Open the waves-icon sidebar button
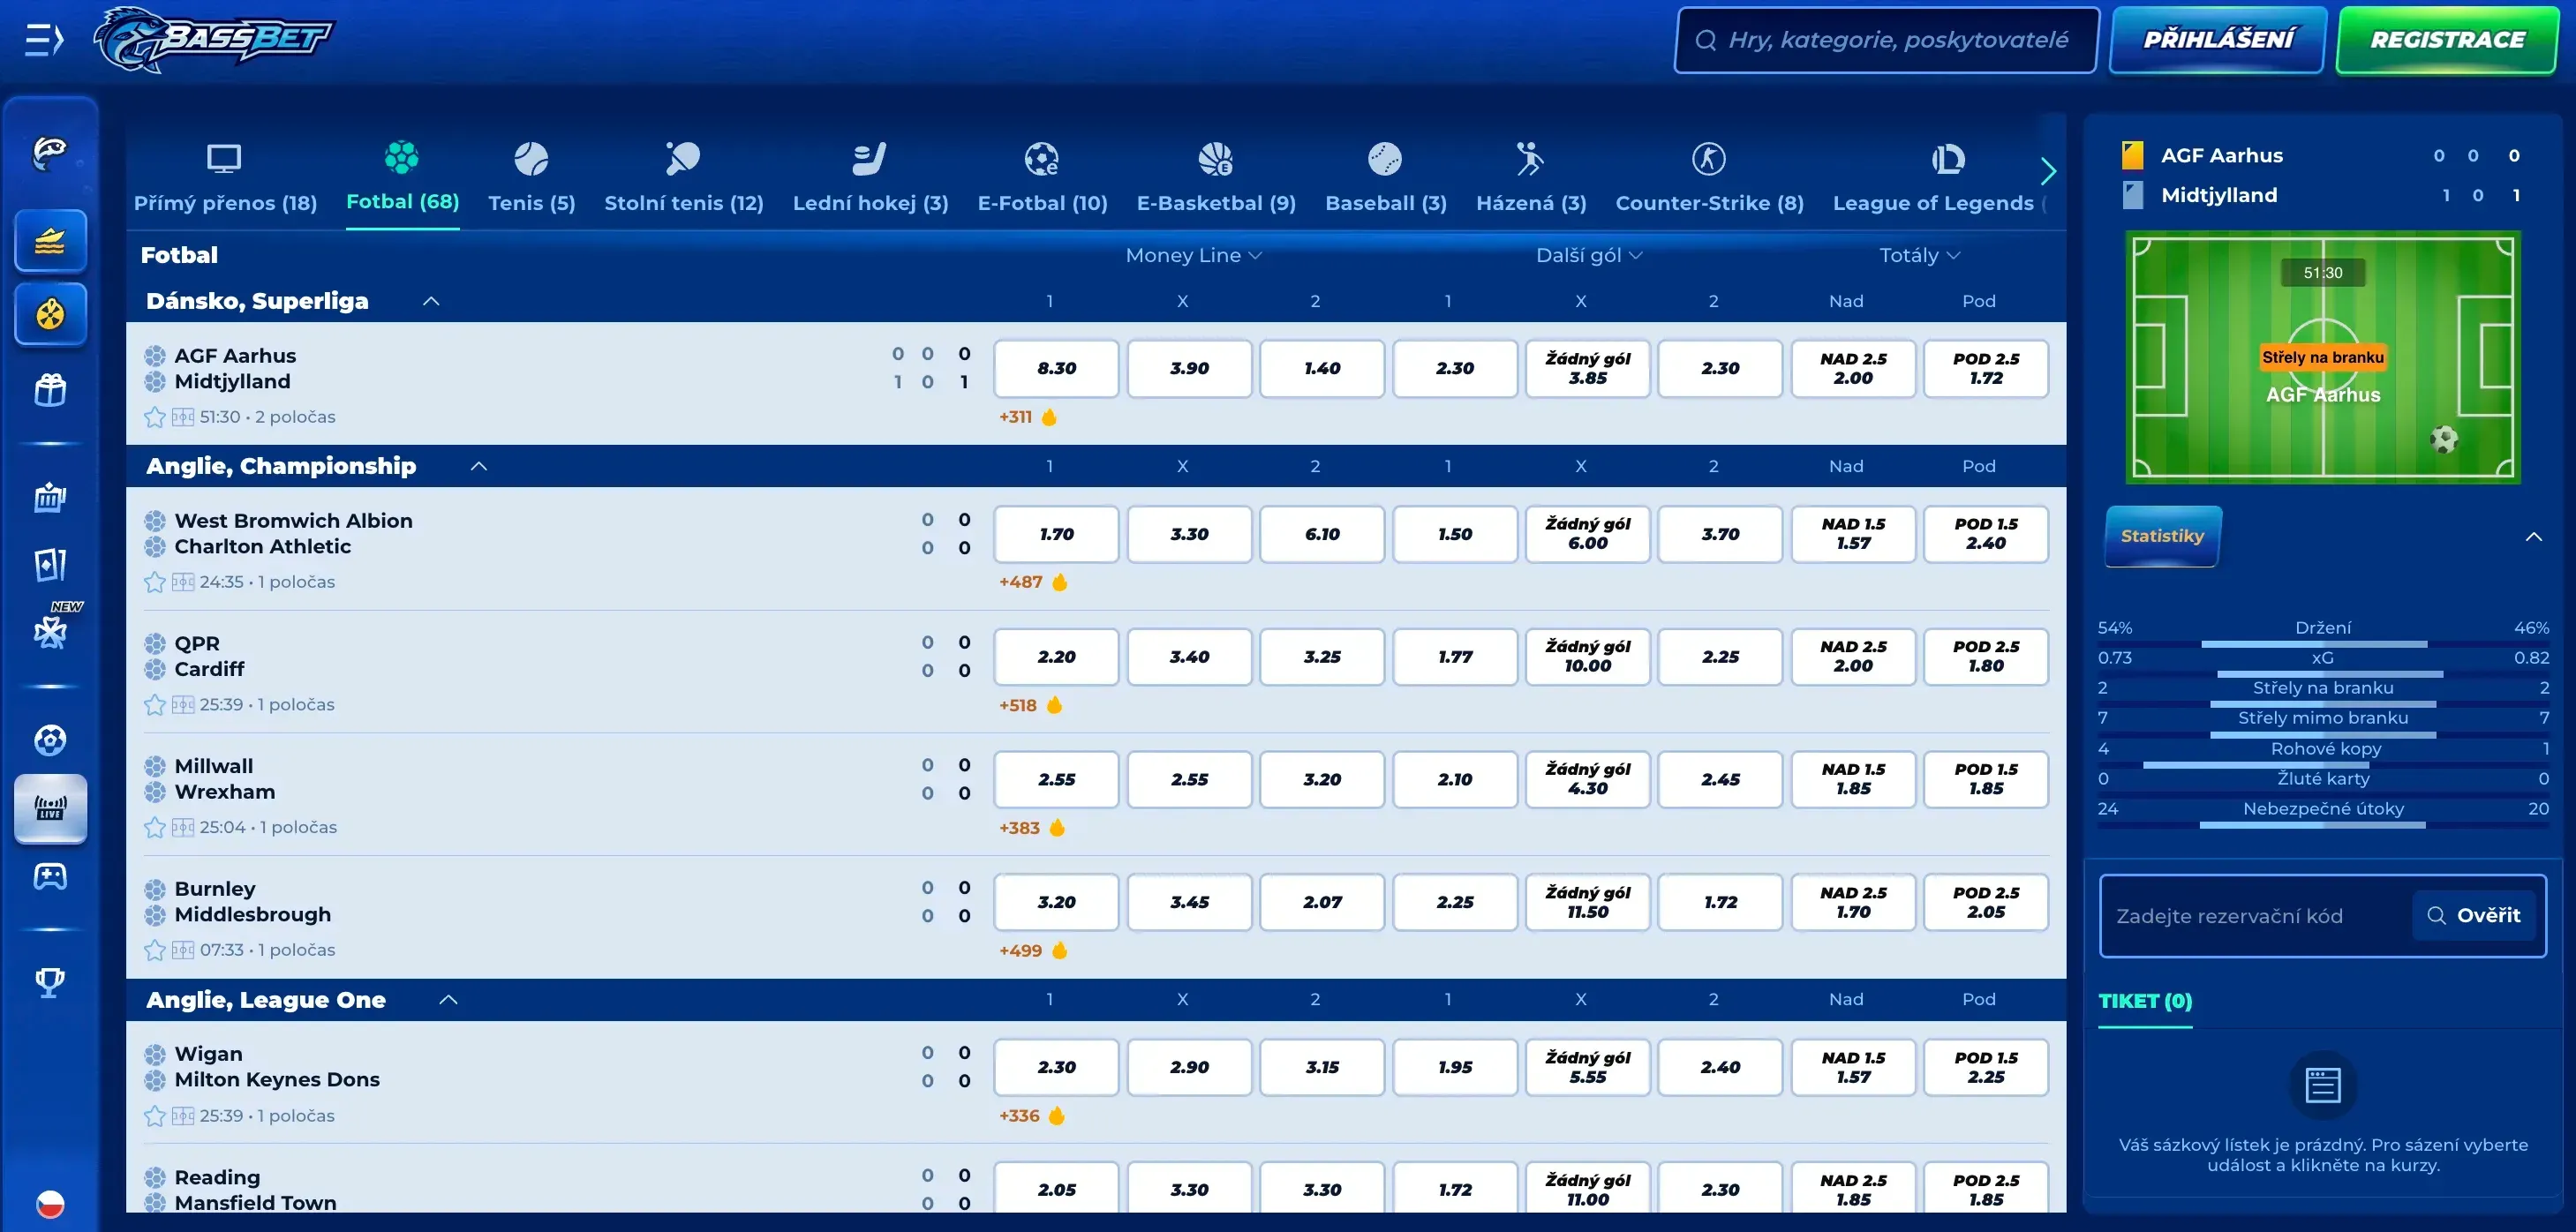The width and height of the screenshot is (2576, 1232). click(50, 240)
